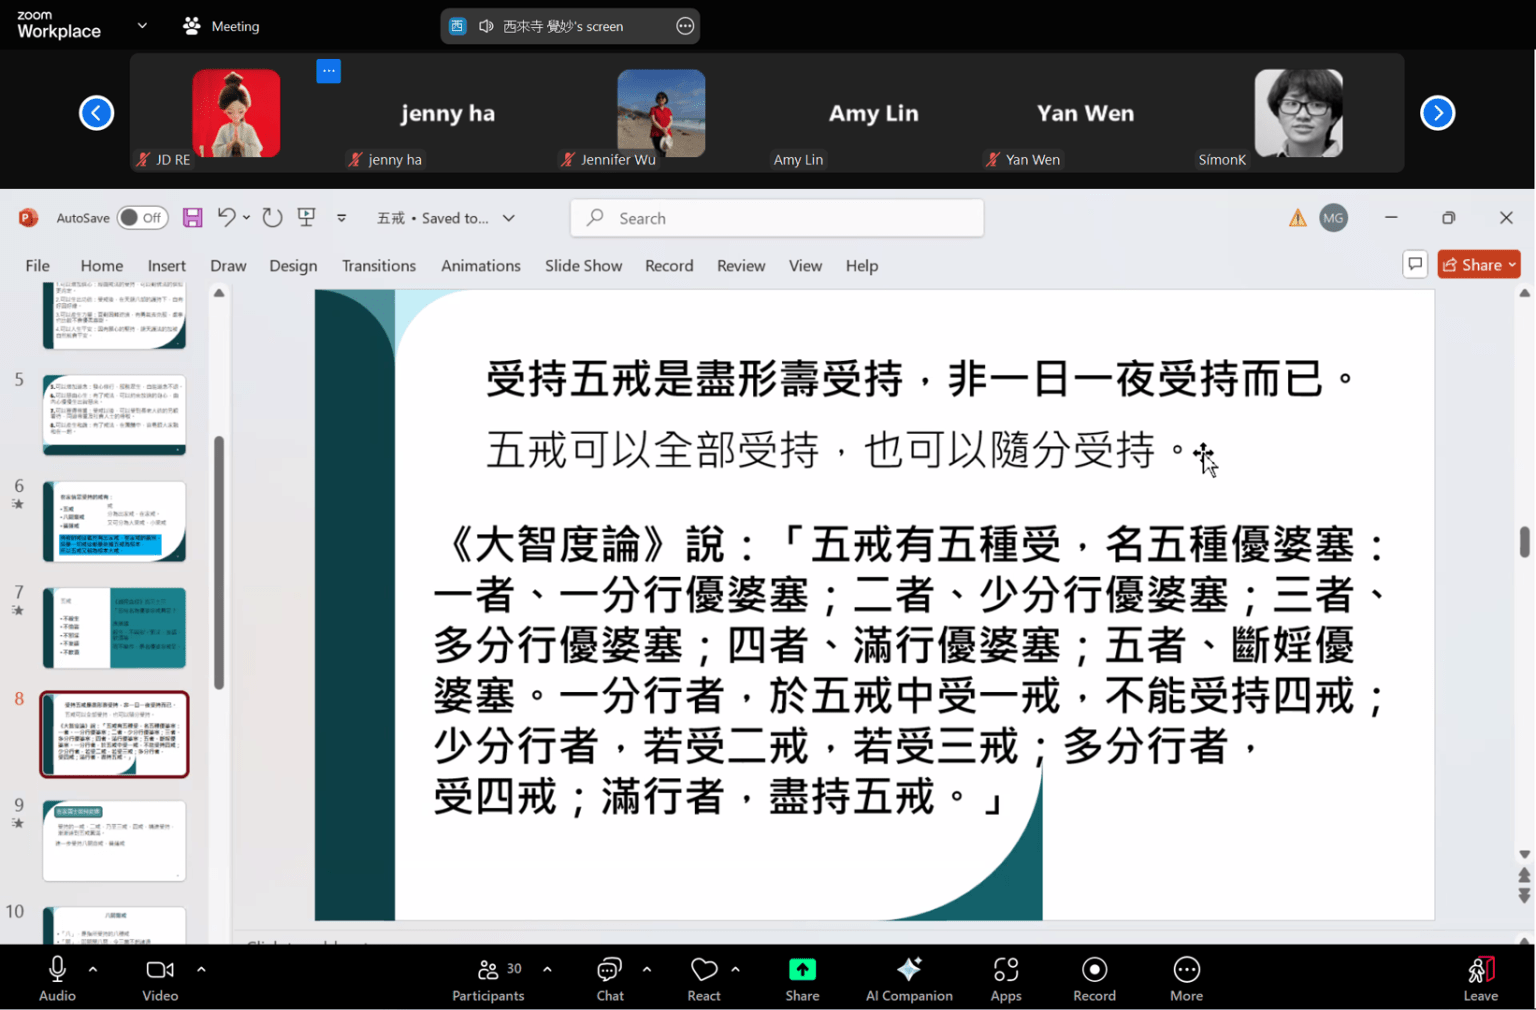Open the Comments pane in PowerPoint
The height and width of the screenshot is (1010, 1536).
[x=1415, y=264]
